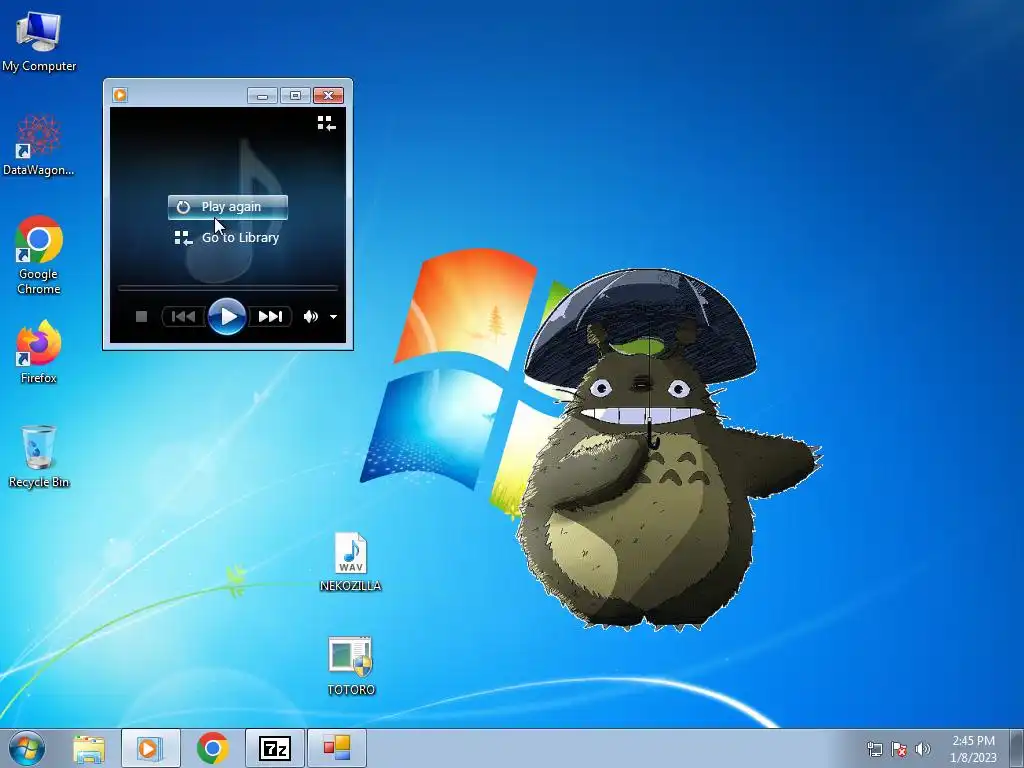The height and width of the screenshot is (768, 1024).
Task: Open the volume dropdown arrow
Action: point(333,317)
